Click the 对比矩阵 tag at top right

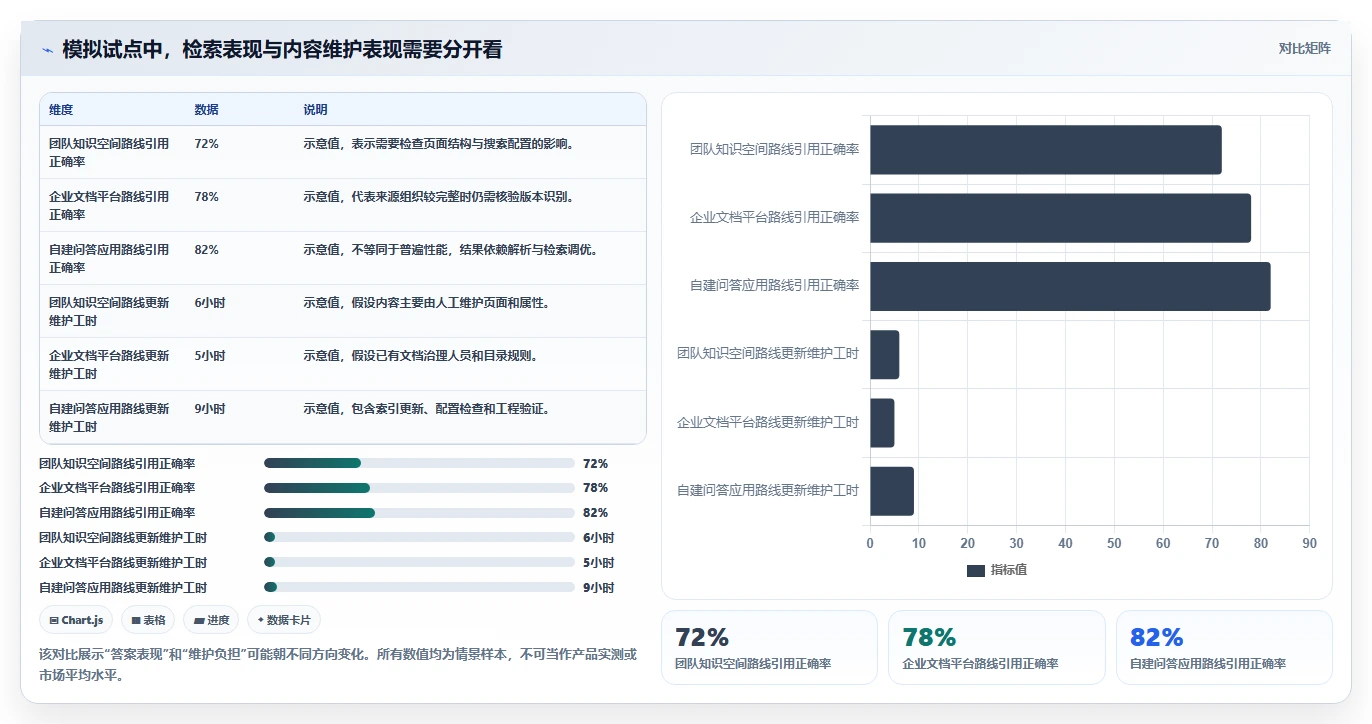pyautogui.click(x=1304, y=48)
